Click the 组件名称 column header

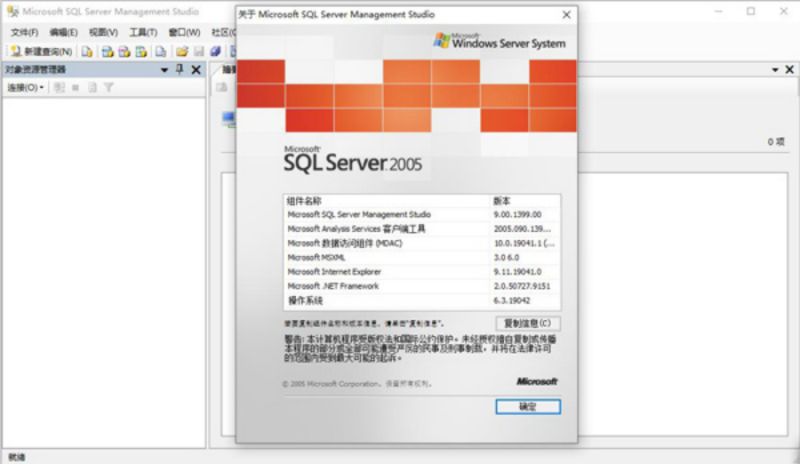point(387,201)
